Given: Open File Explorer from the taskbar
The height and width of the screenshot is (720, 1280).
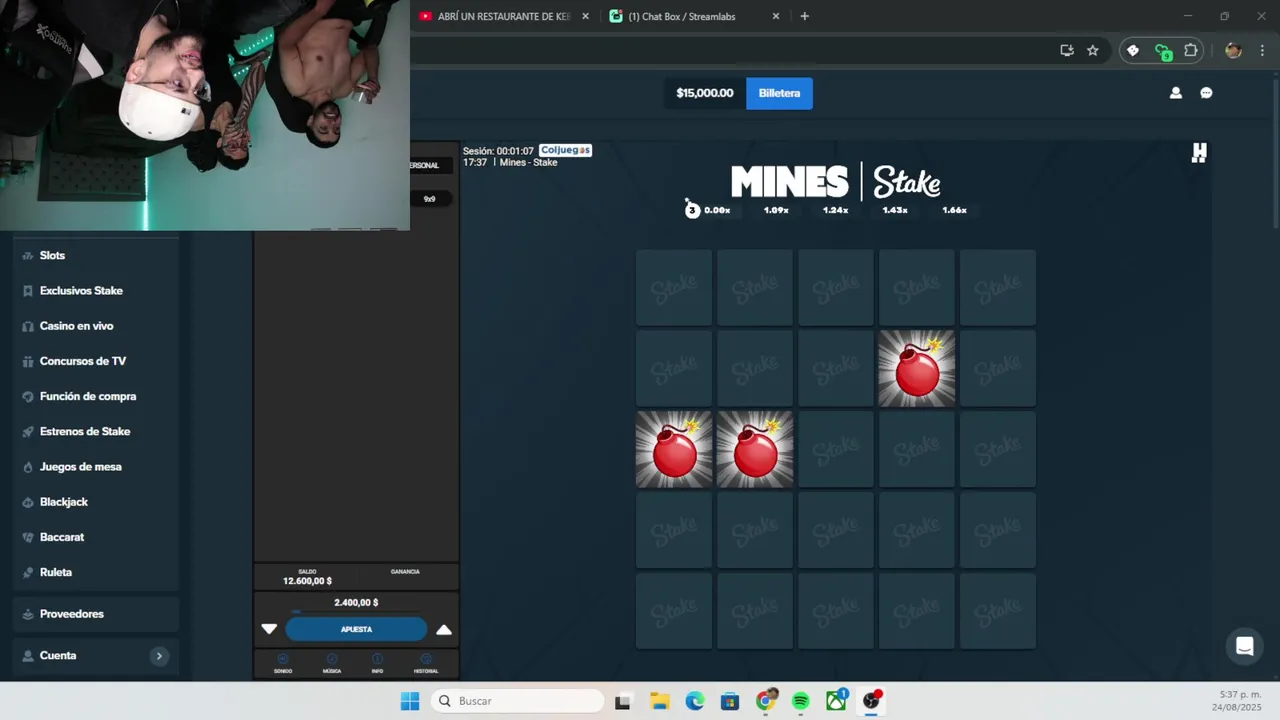Looking at the screenshot, I should click(659, 701).
